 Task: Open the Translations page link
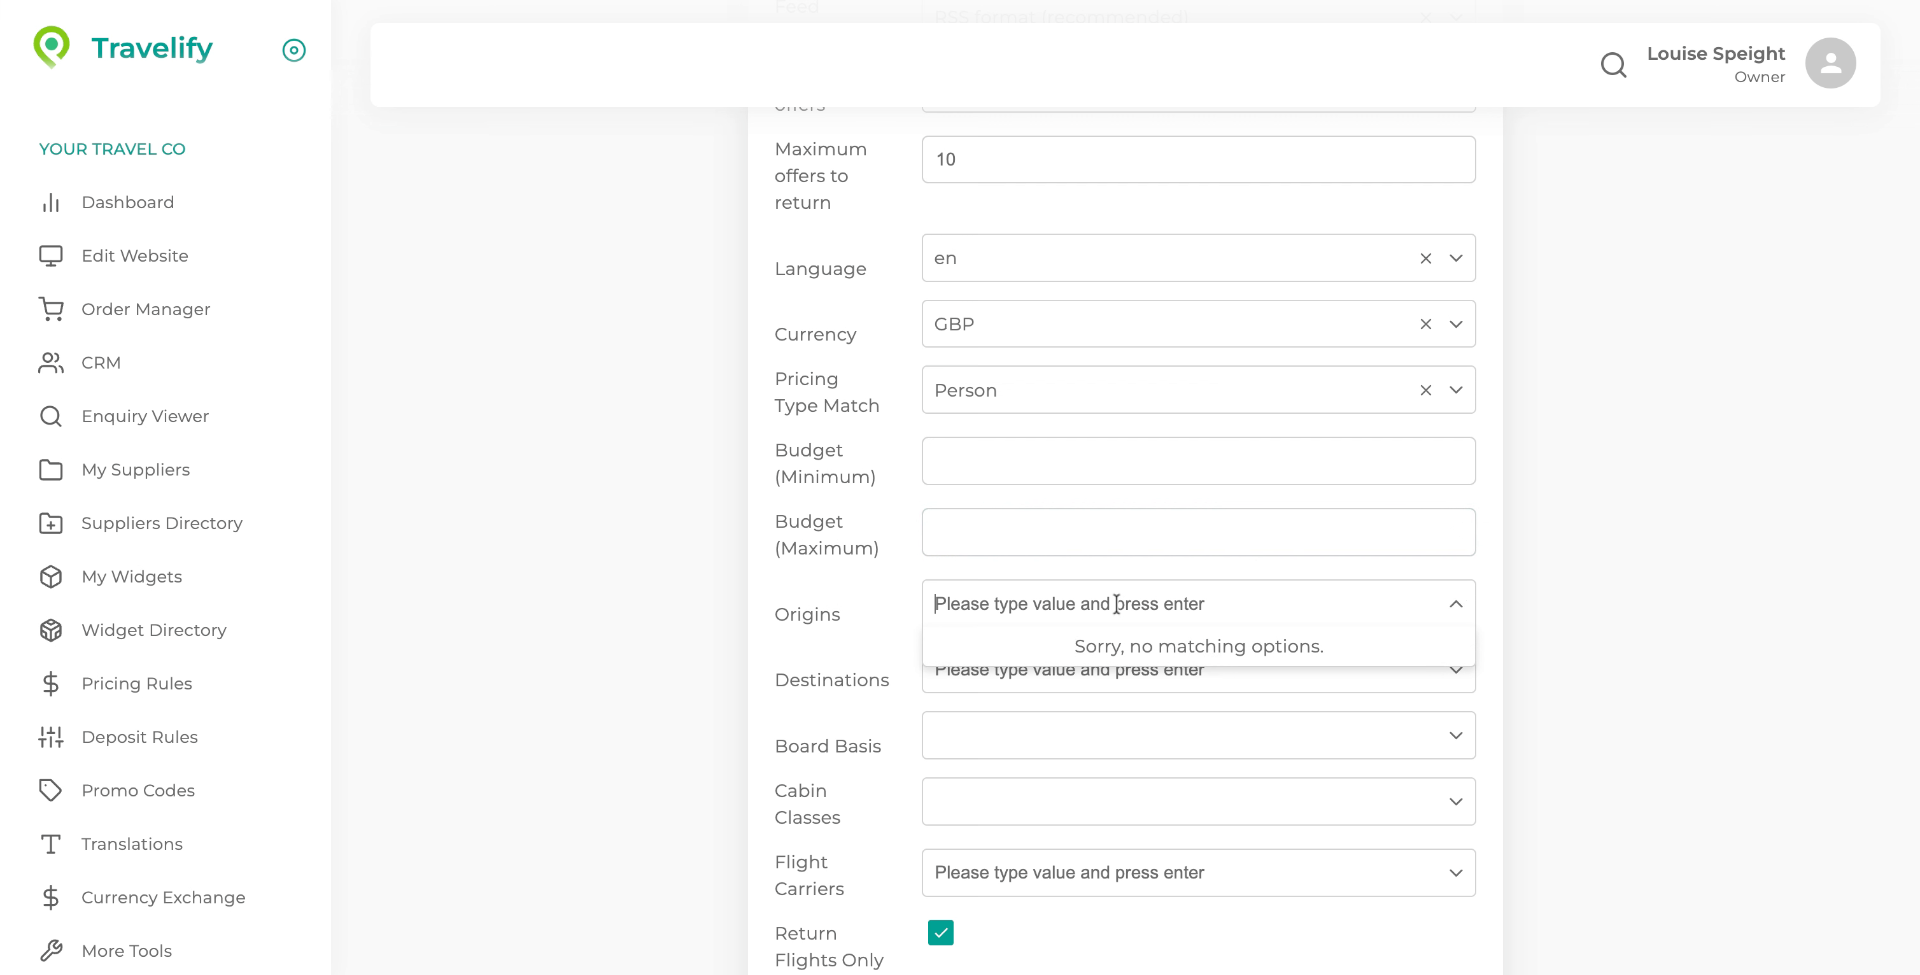pyautogui.click(x=131, y=844)
